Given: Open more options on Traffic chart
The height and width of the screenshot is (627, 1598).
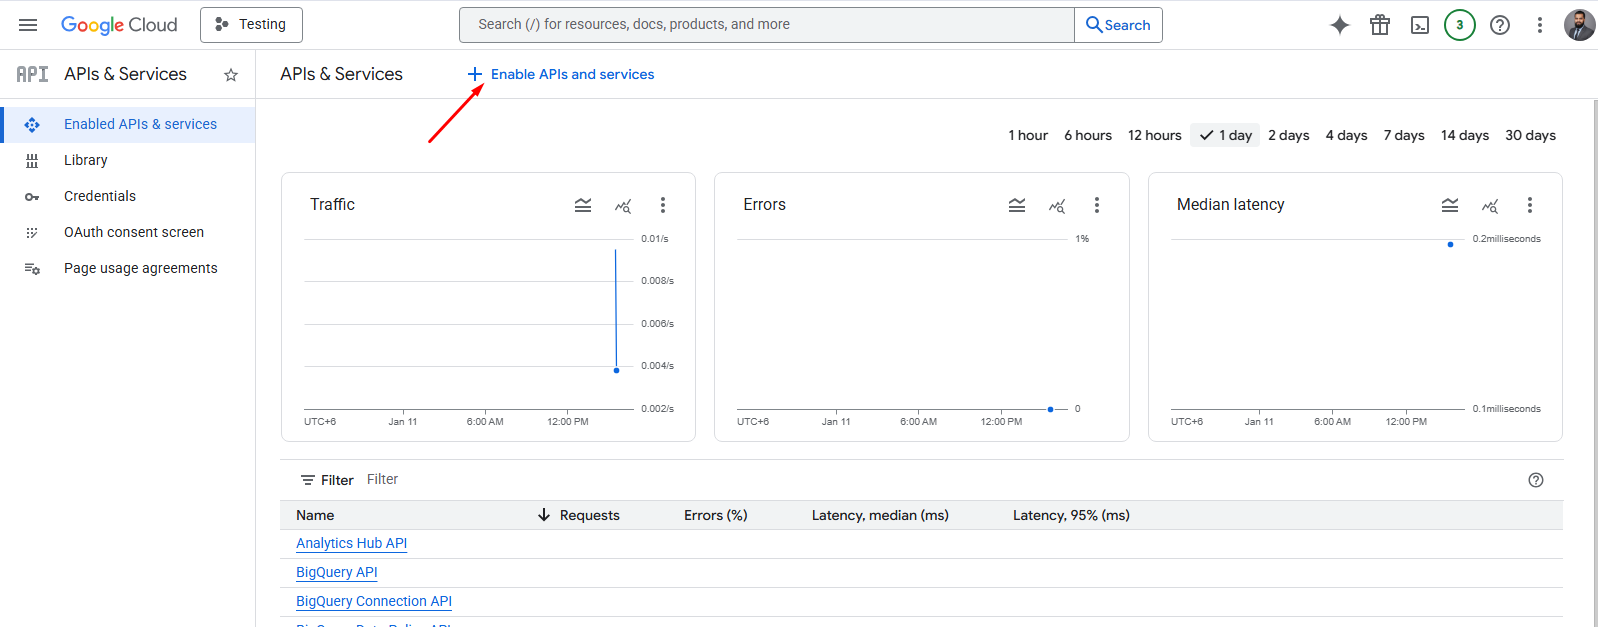Looking at the screenshot, I should tap(662, 205).
